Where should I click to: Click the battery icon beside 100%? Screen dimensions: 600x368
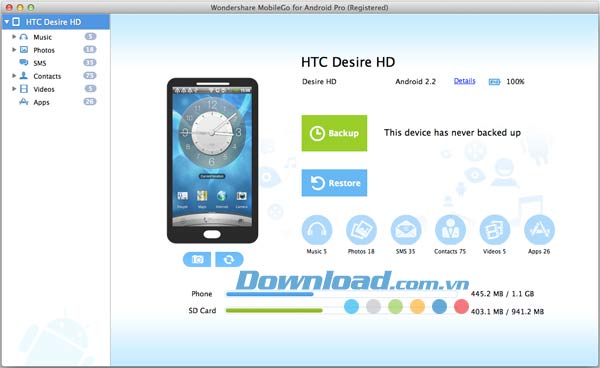[x=494, y=81]
